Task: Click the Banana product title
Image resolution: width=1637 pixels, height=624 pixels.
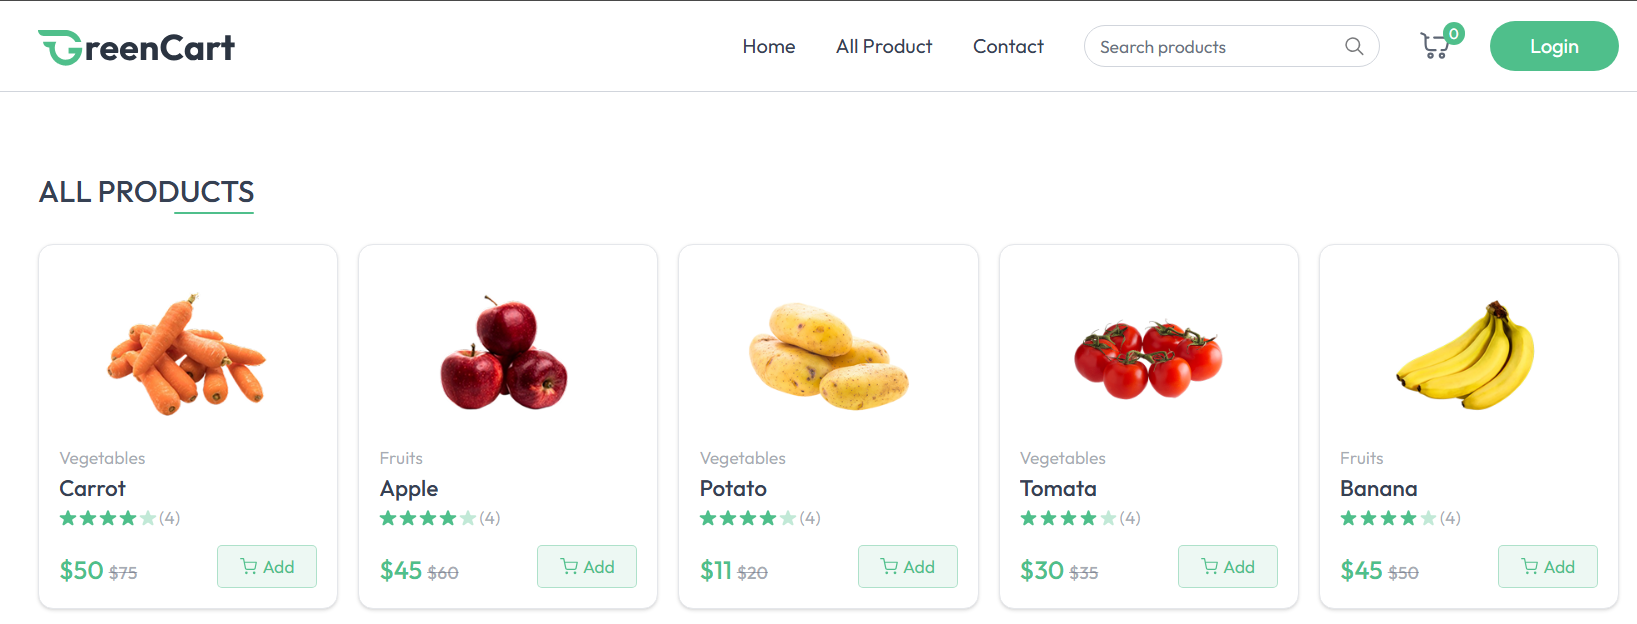Action: coord(1378,489)
